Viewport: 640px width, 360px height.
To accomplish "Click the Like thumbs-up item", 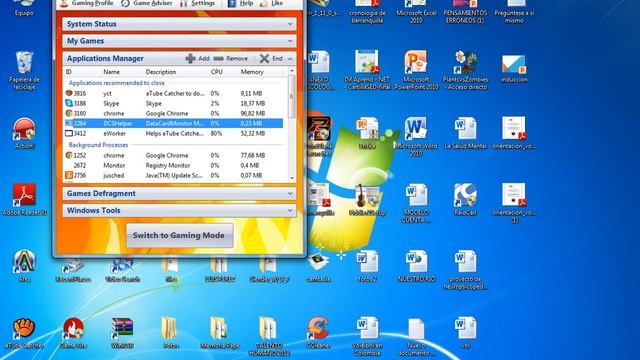I will (271, 3).
